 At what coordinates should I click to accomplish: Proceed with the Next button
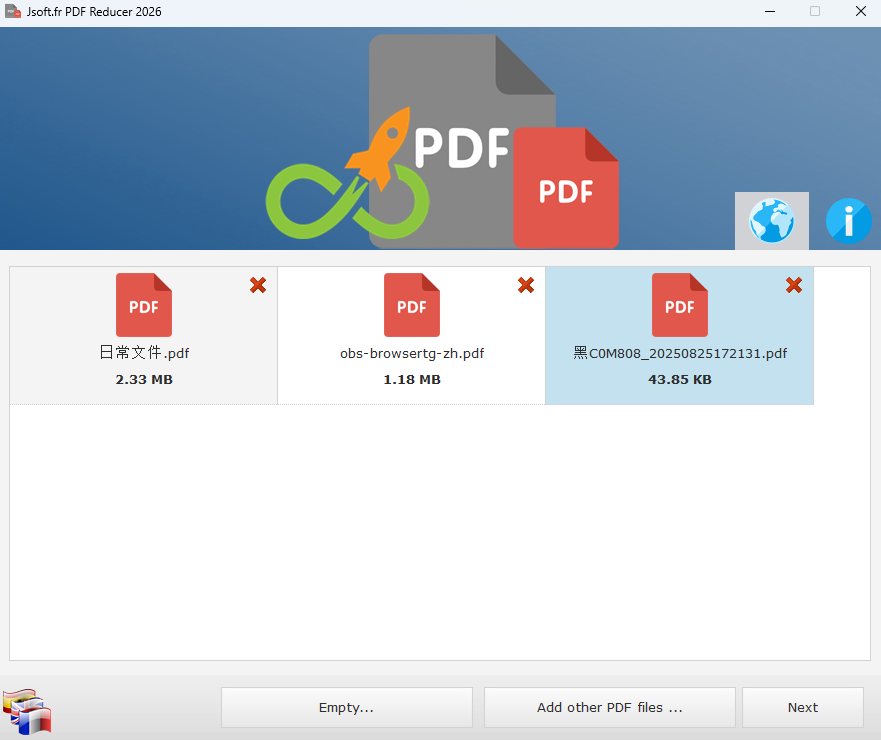[x=802, y=707]
